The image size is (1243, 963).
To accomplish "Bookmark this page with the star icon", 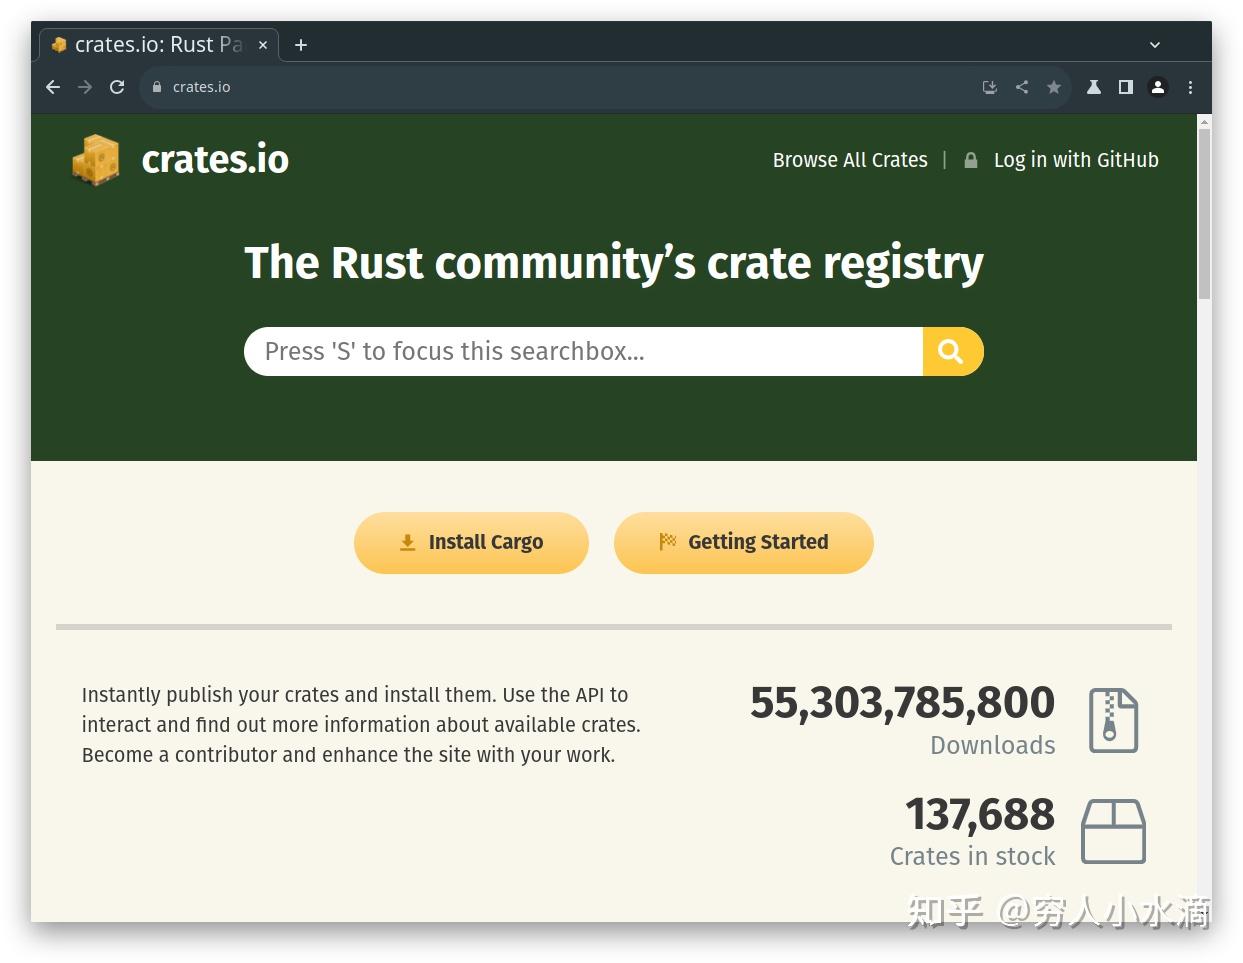I will (1054, 87).
